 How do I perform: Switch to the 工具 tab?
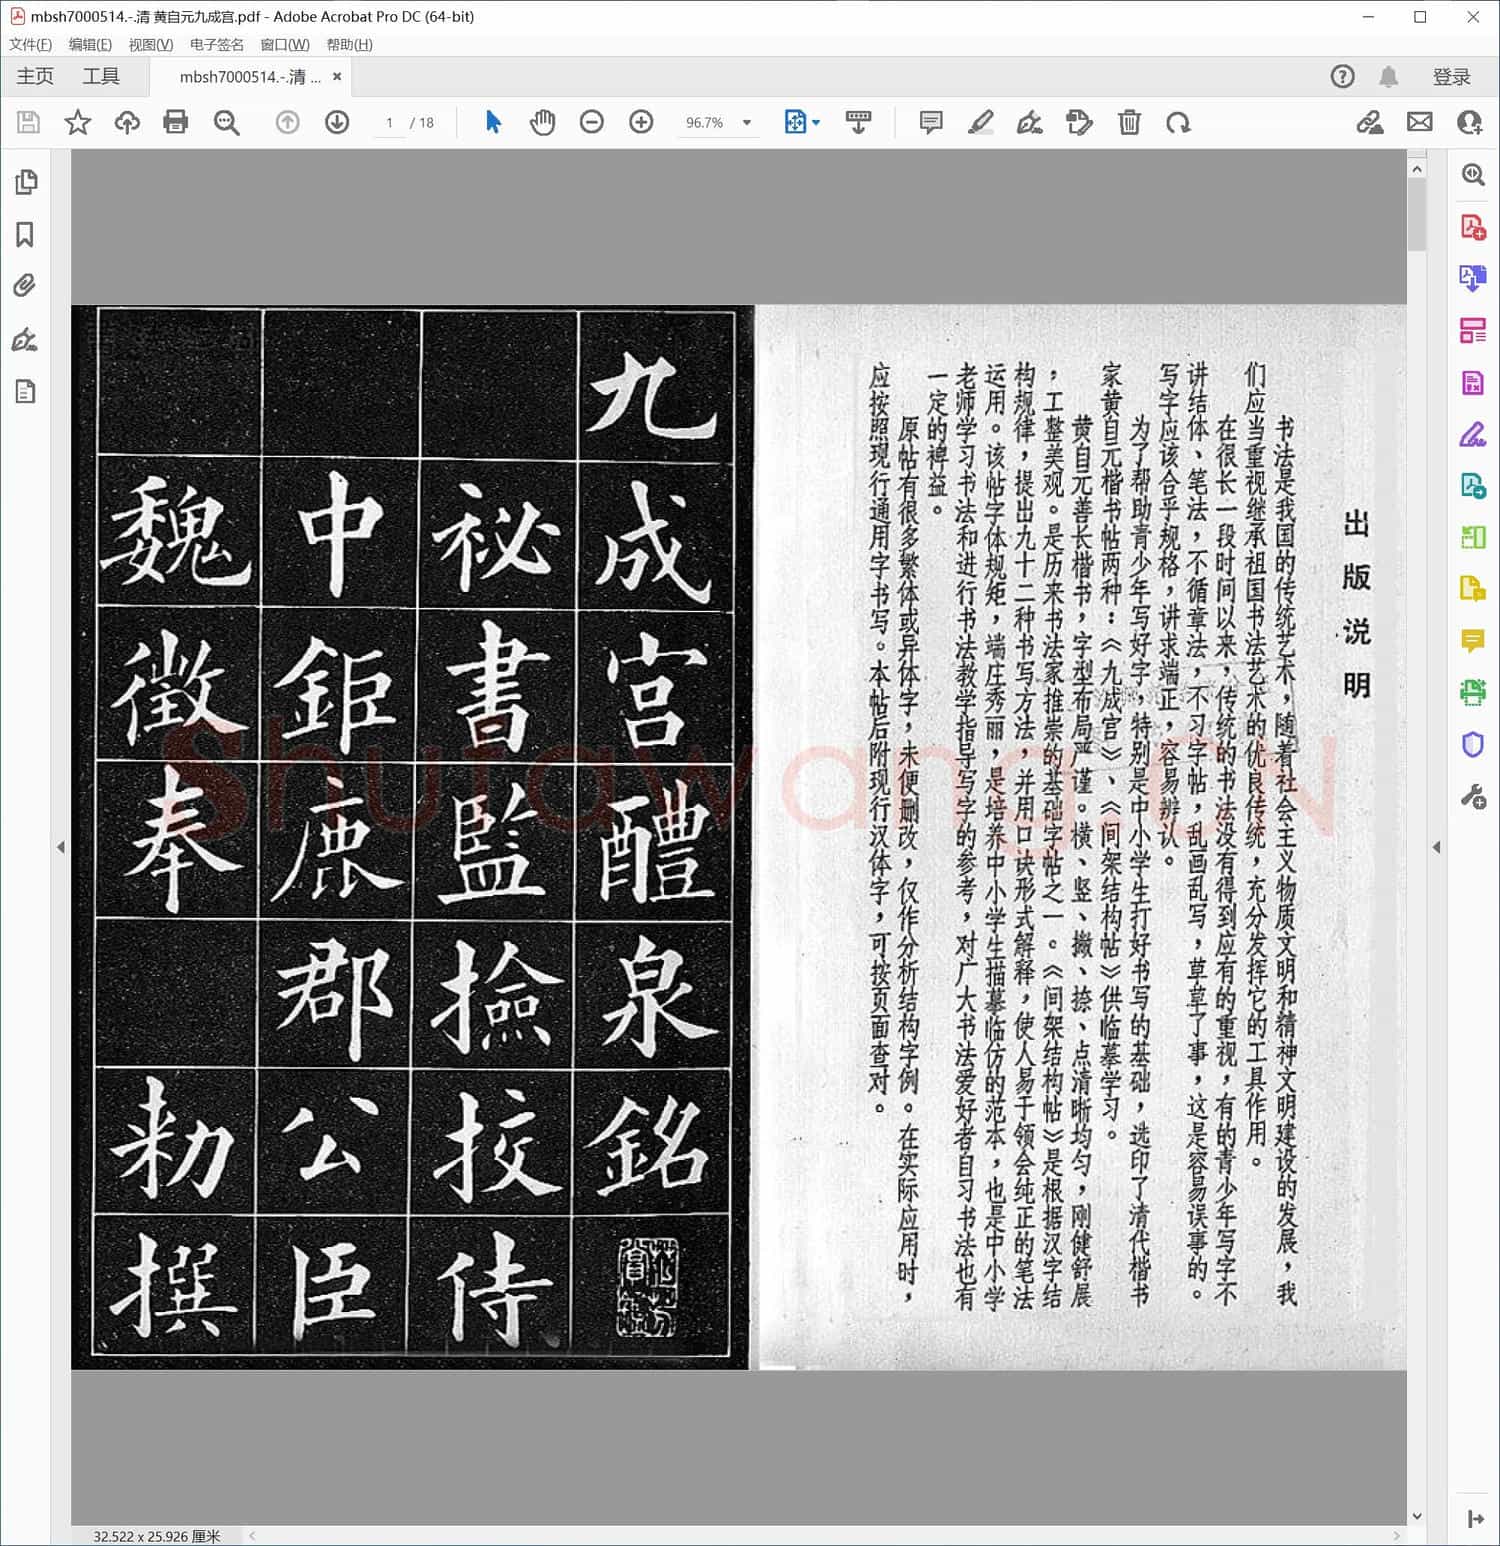click(x=100, y=76)
